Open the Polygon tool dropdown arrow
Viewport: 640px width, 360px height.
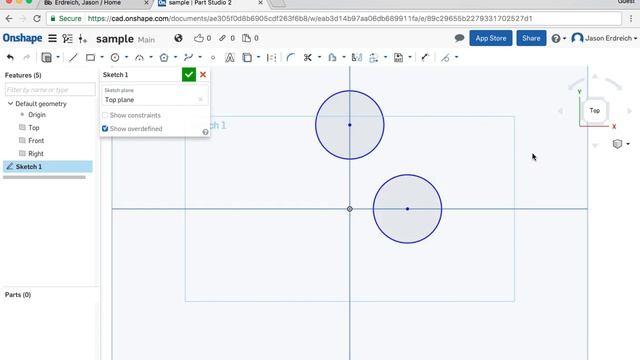pos(176,58)
